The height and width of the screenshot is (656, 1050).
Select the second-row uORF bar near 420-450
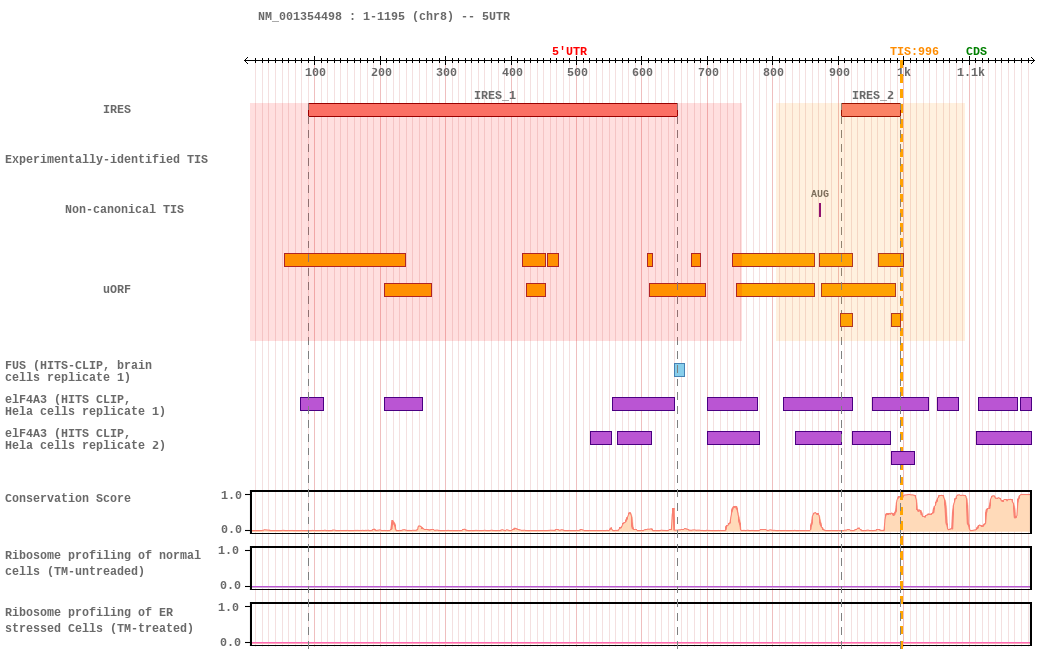536,290
